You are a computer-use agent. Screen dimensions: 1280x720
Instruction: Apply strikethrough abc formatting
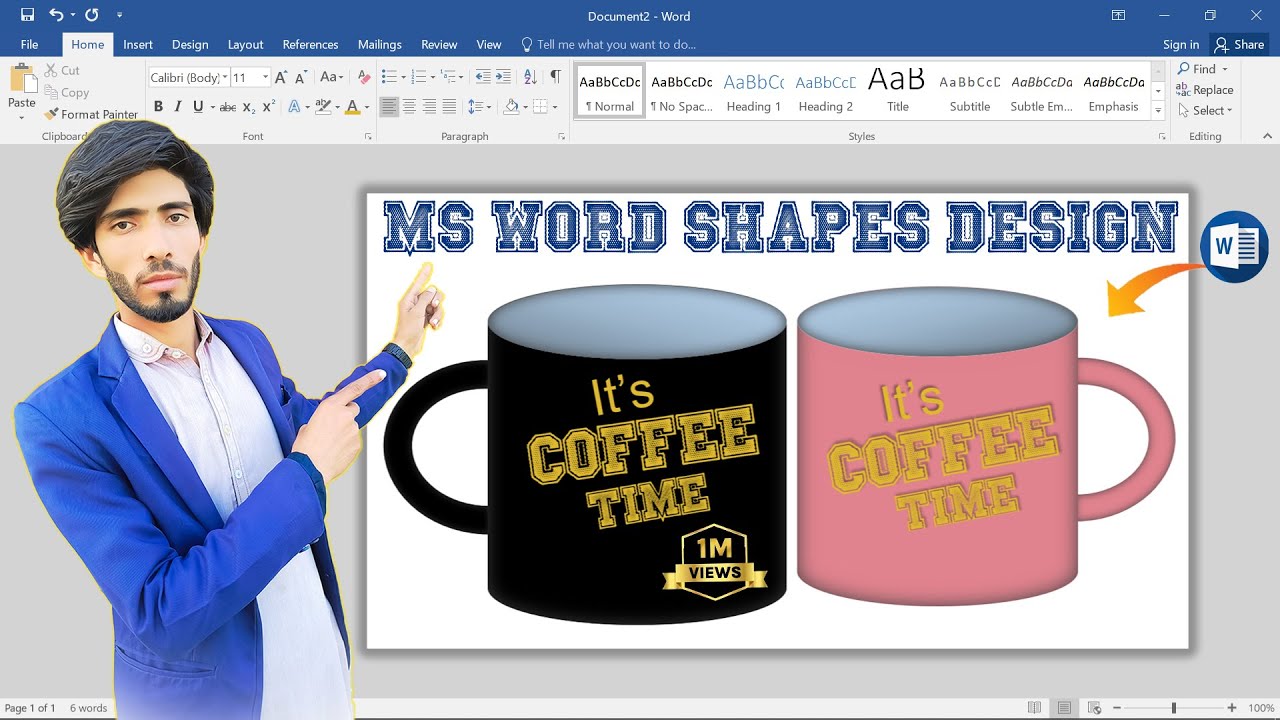click(x=227, y=107)
